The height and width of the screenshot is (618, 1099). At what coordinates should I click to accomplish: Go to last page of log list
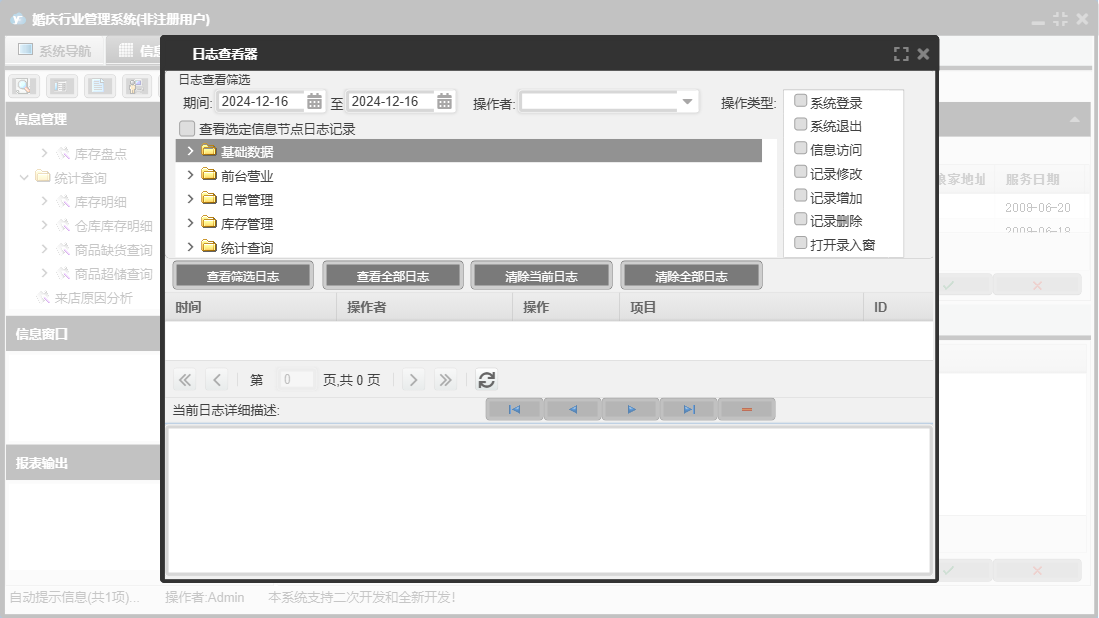(x=445, y=380)
